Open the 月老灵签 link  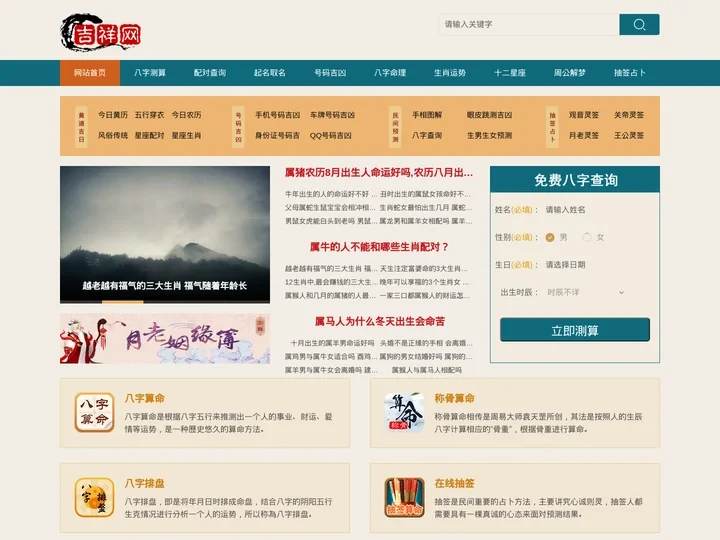pyautogui.click(x=584, y=135)
